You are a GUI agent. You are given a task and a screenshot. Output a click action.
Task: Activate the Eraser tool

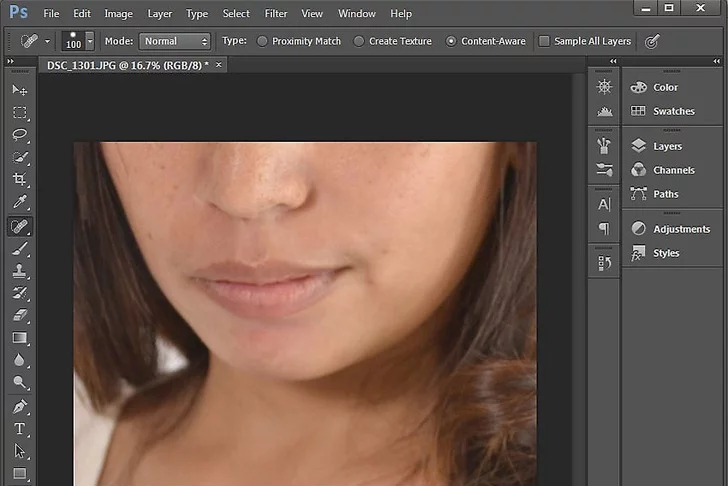pyautogui.click(x=19, y=316)
